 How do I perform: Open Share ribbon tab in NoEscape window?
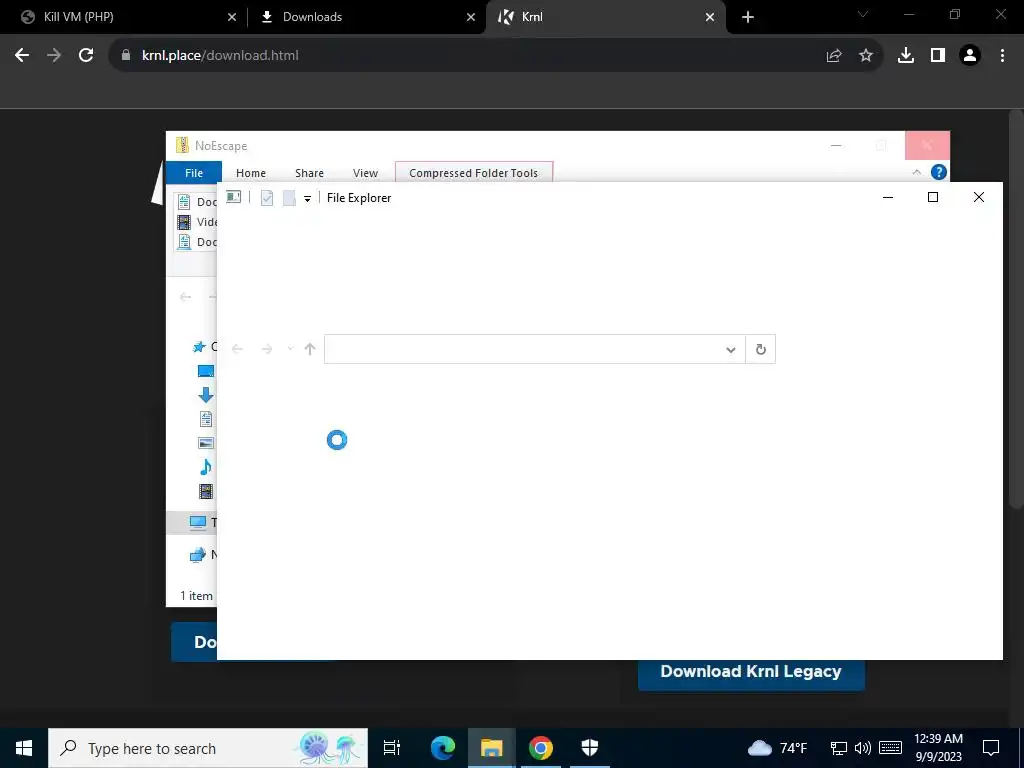pyautogui.click(x=310, y=173)
